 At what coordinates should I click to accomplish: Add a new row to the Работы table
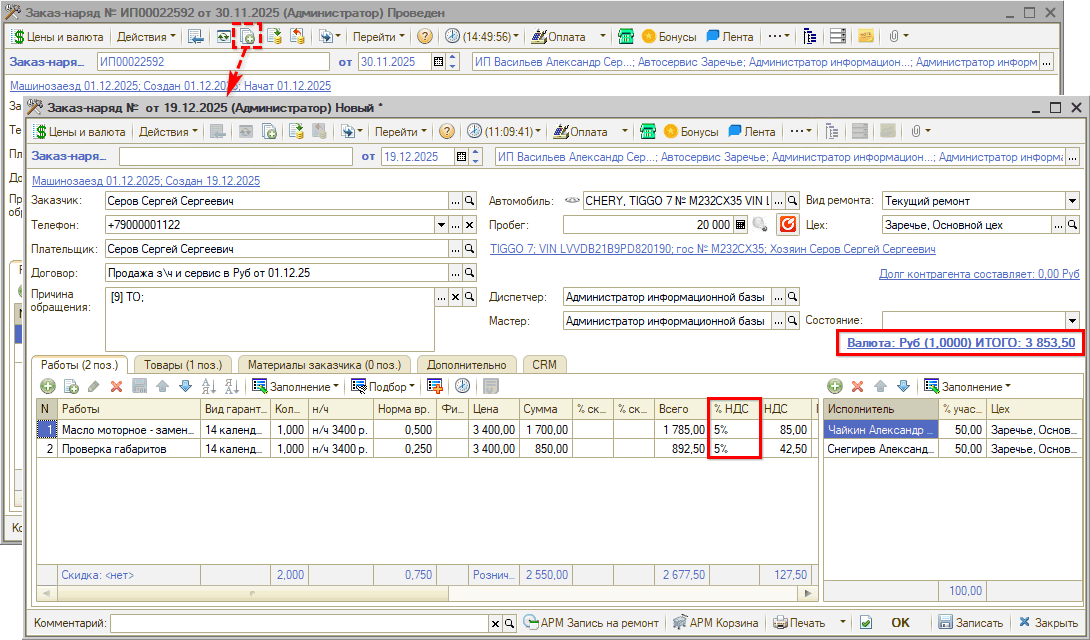pos(47,386)
